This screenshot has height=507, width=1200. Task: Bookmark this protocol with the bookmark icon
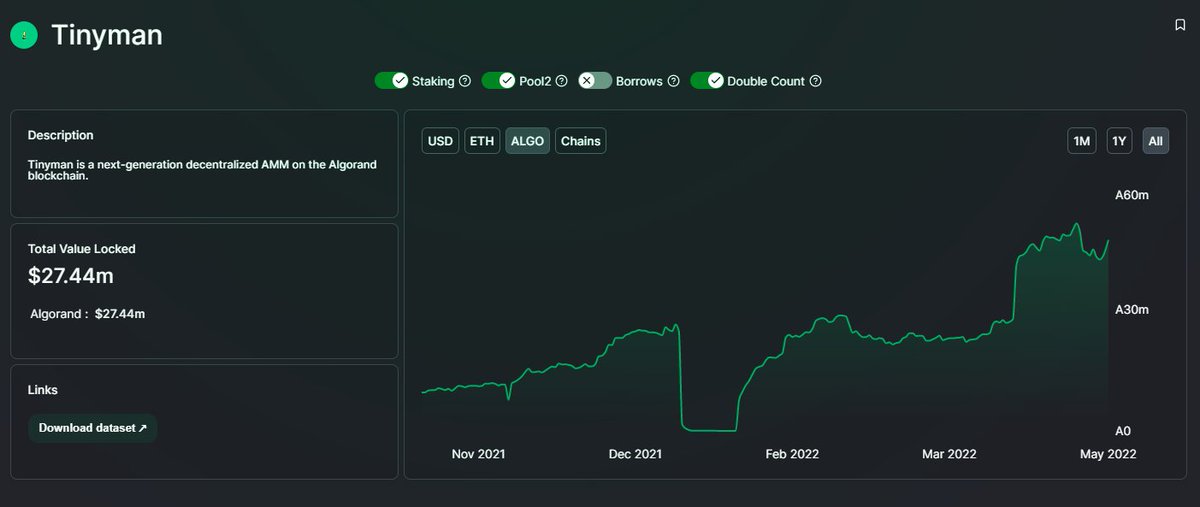(1180, 25)
